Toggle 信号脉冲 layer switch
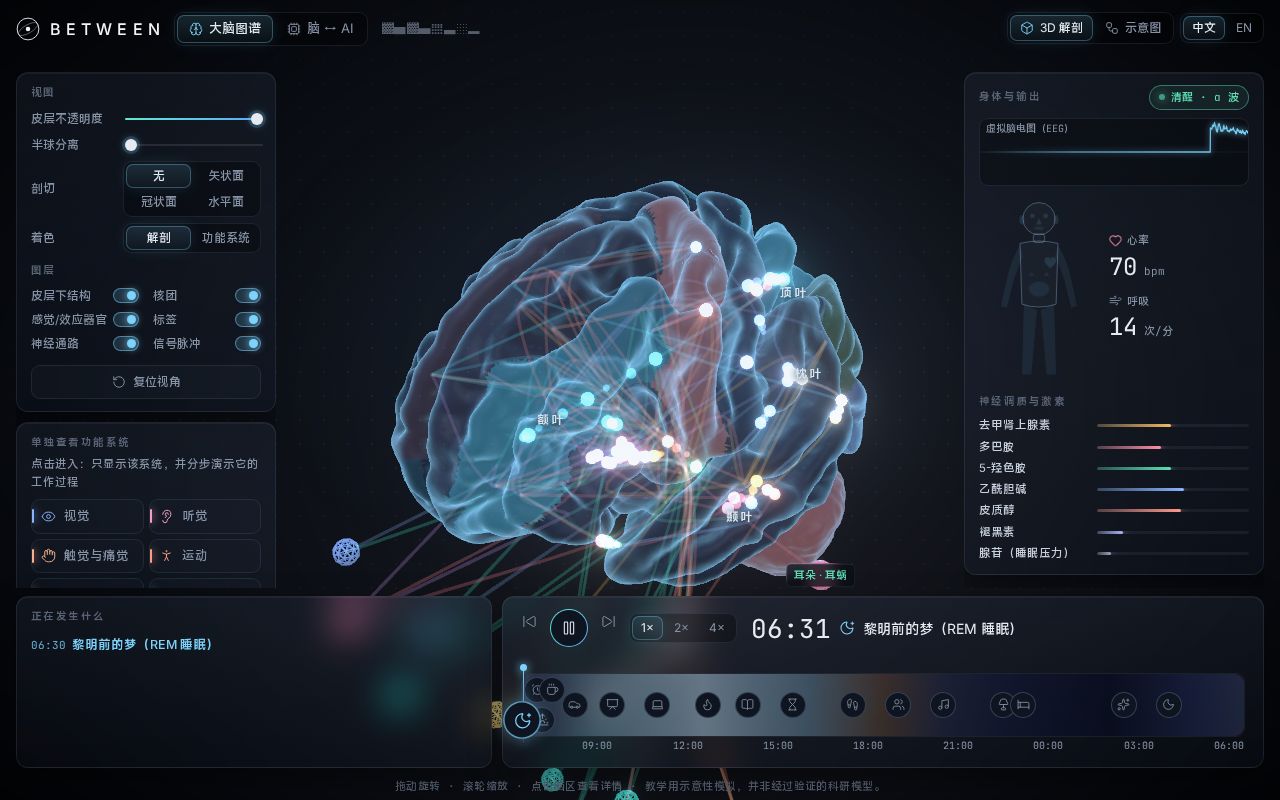 (248, 343)
